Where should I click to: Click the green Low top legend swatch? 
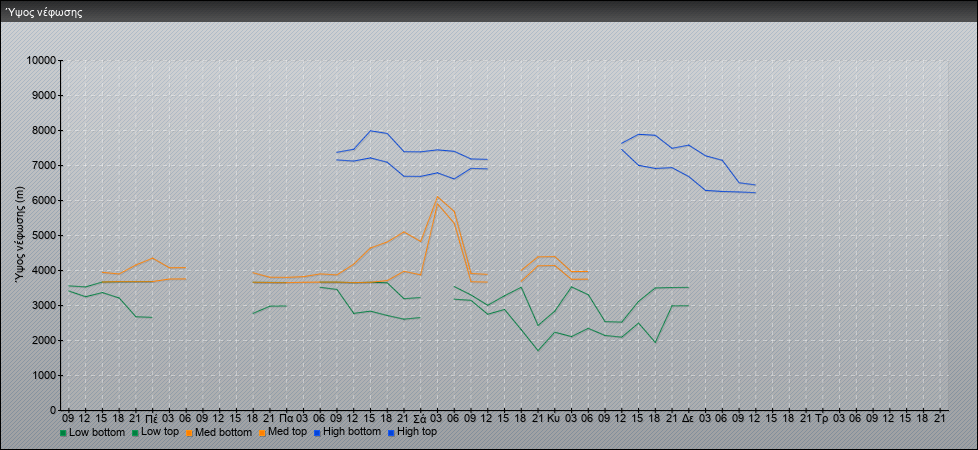(135, 433)
